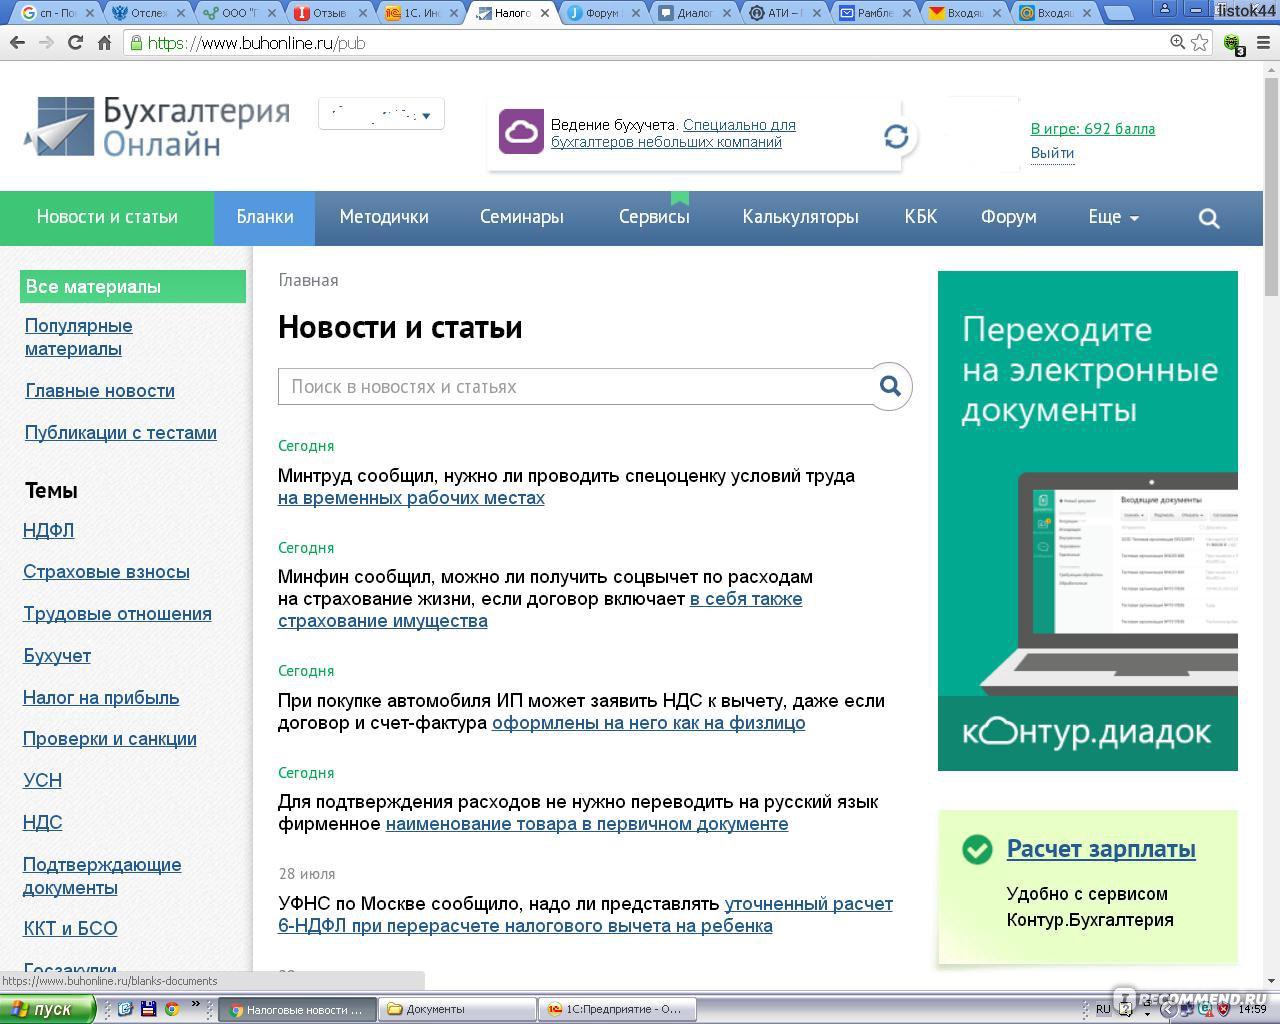Screen dimensions: 1280x1024
Task: Open article link на временных рабочих местах
Action: 411,498
